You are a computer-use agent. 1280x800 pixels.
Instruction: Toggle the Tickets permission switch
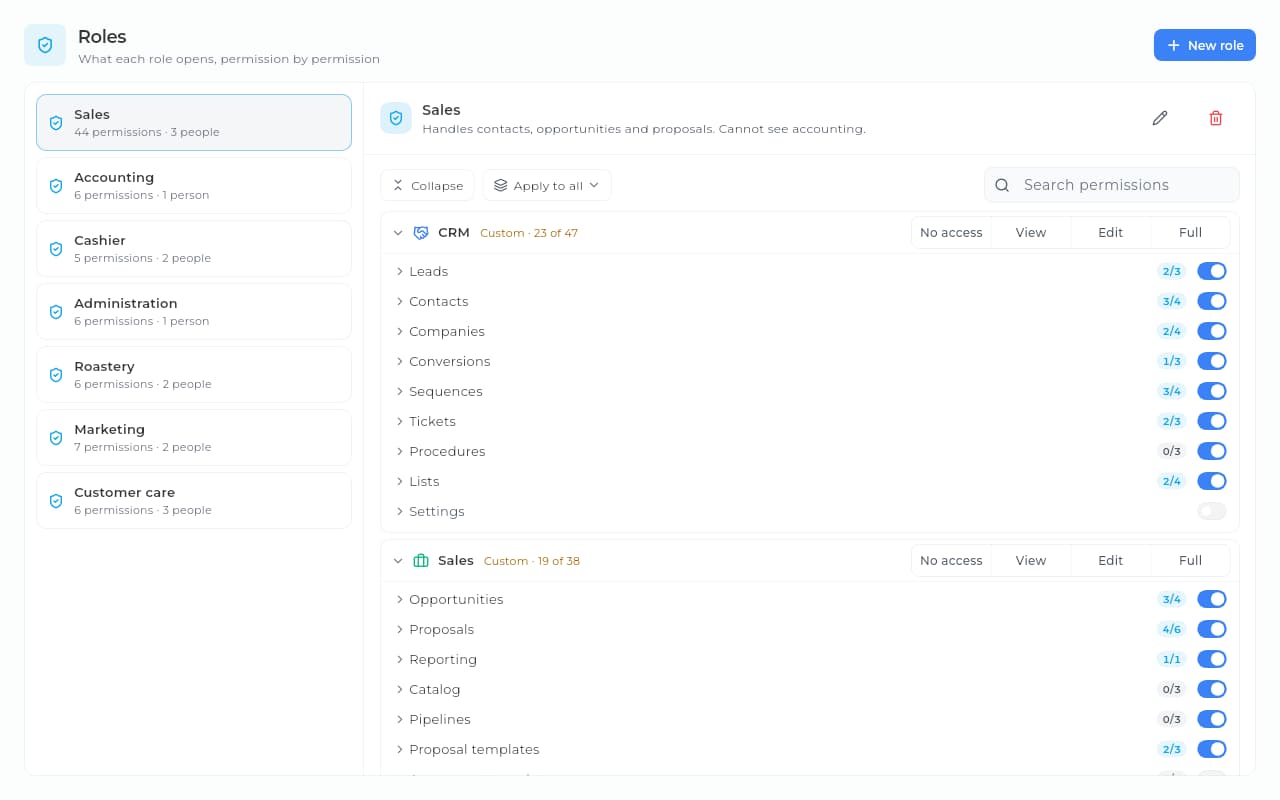(1212, 421)
